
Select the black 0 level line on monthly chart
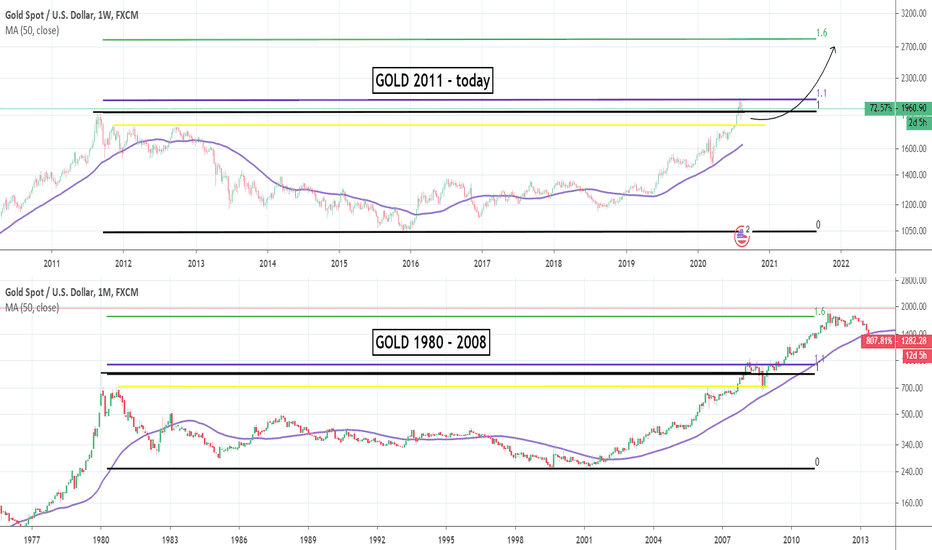(x=460, y=469)
